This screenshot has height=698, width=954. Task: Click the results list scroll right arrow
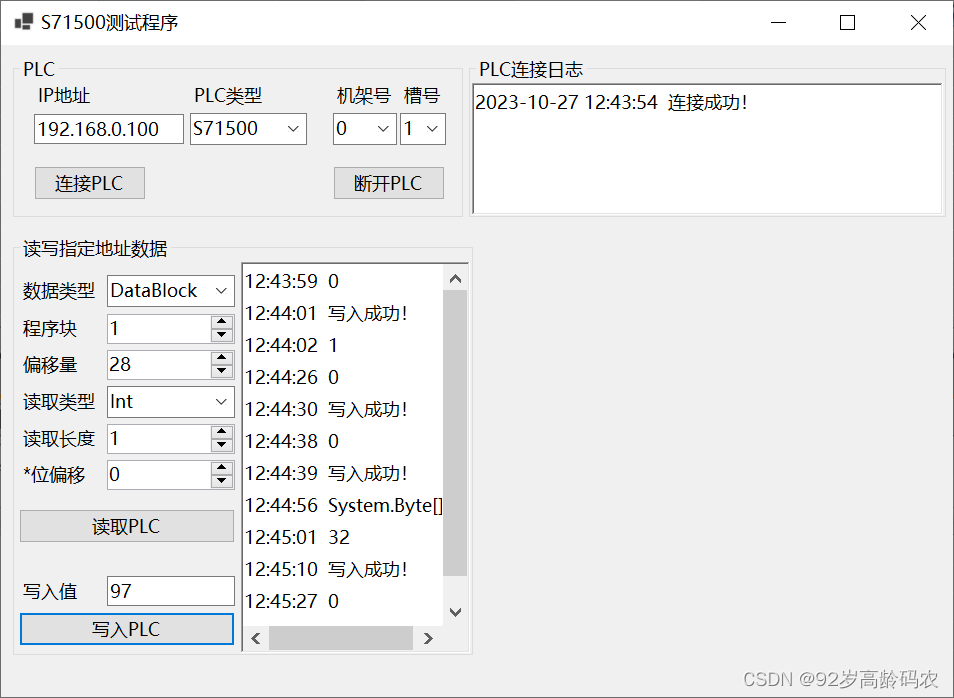[x=428, y=638]
